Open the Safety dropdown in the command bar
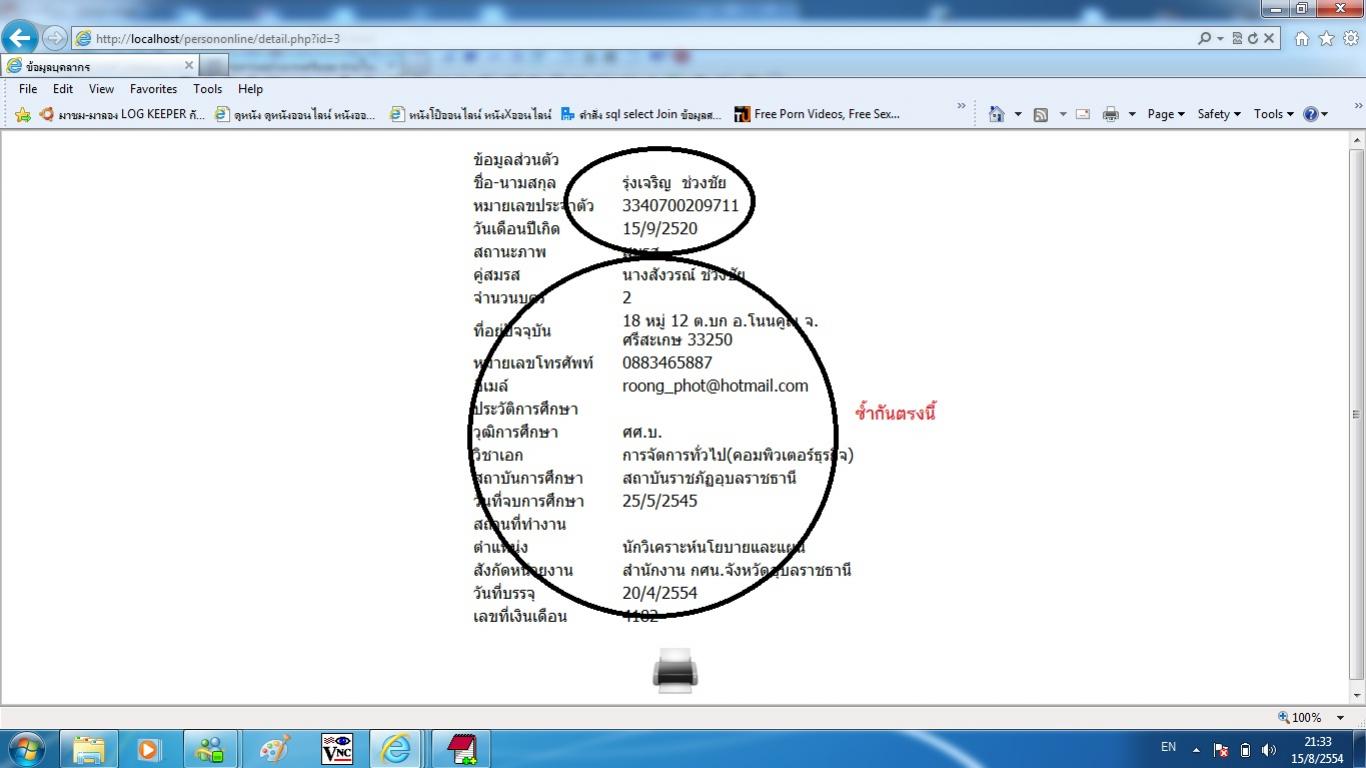 pyautogui.click(x=1219, y=114)
